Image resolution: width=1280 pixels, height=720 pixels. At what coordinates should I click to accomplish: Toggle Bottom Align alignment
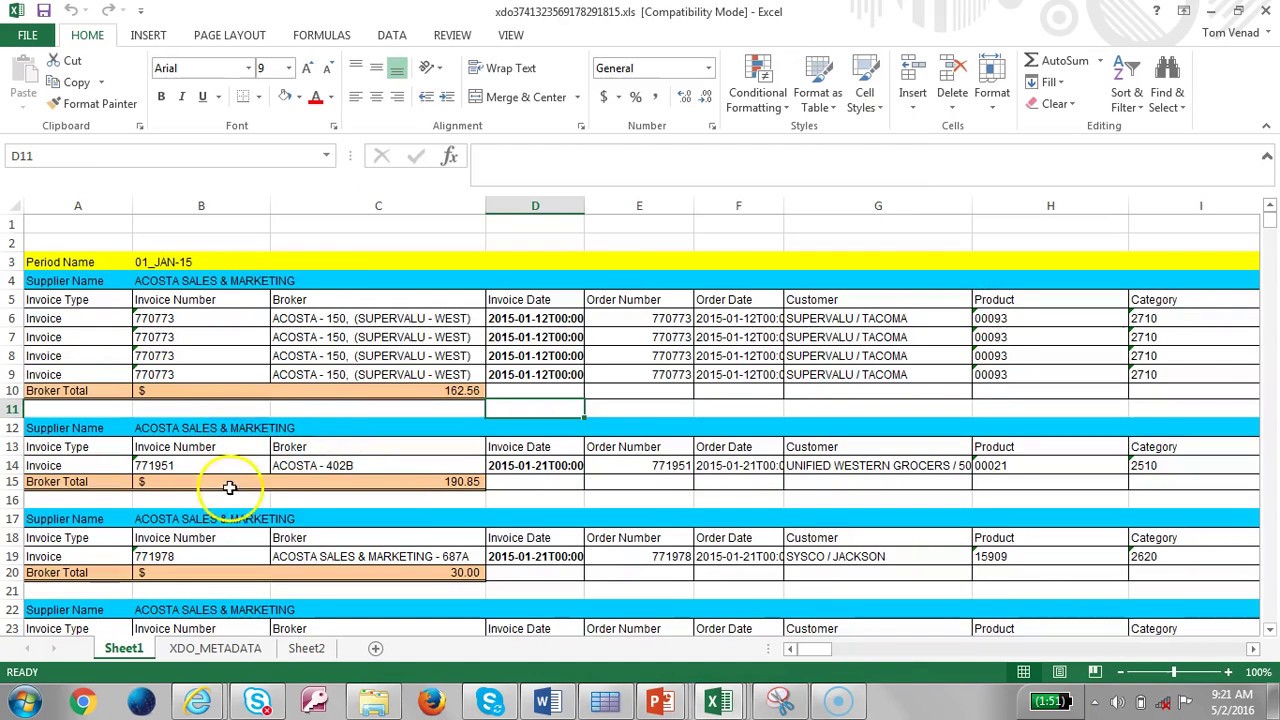pos(397,68)
